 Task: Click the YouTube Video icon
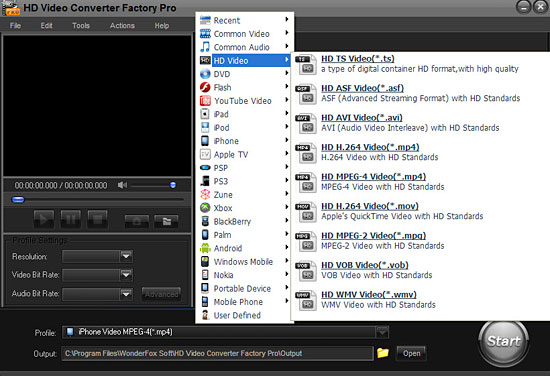click(205, 101)
